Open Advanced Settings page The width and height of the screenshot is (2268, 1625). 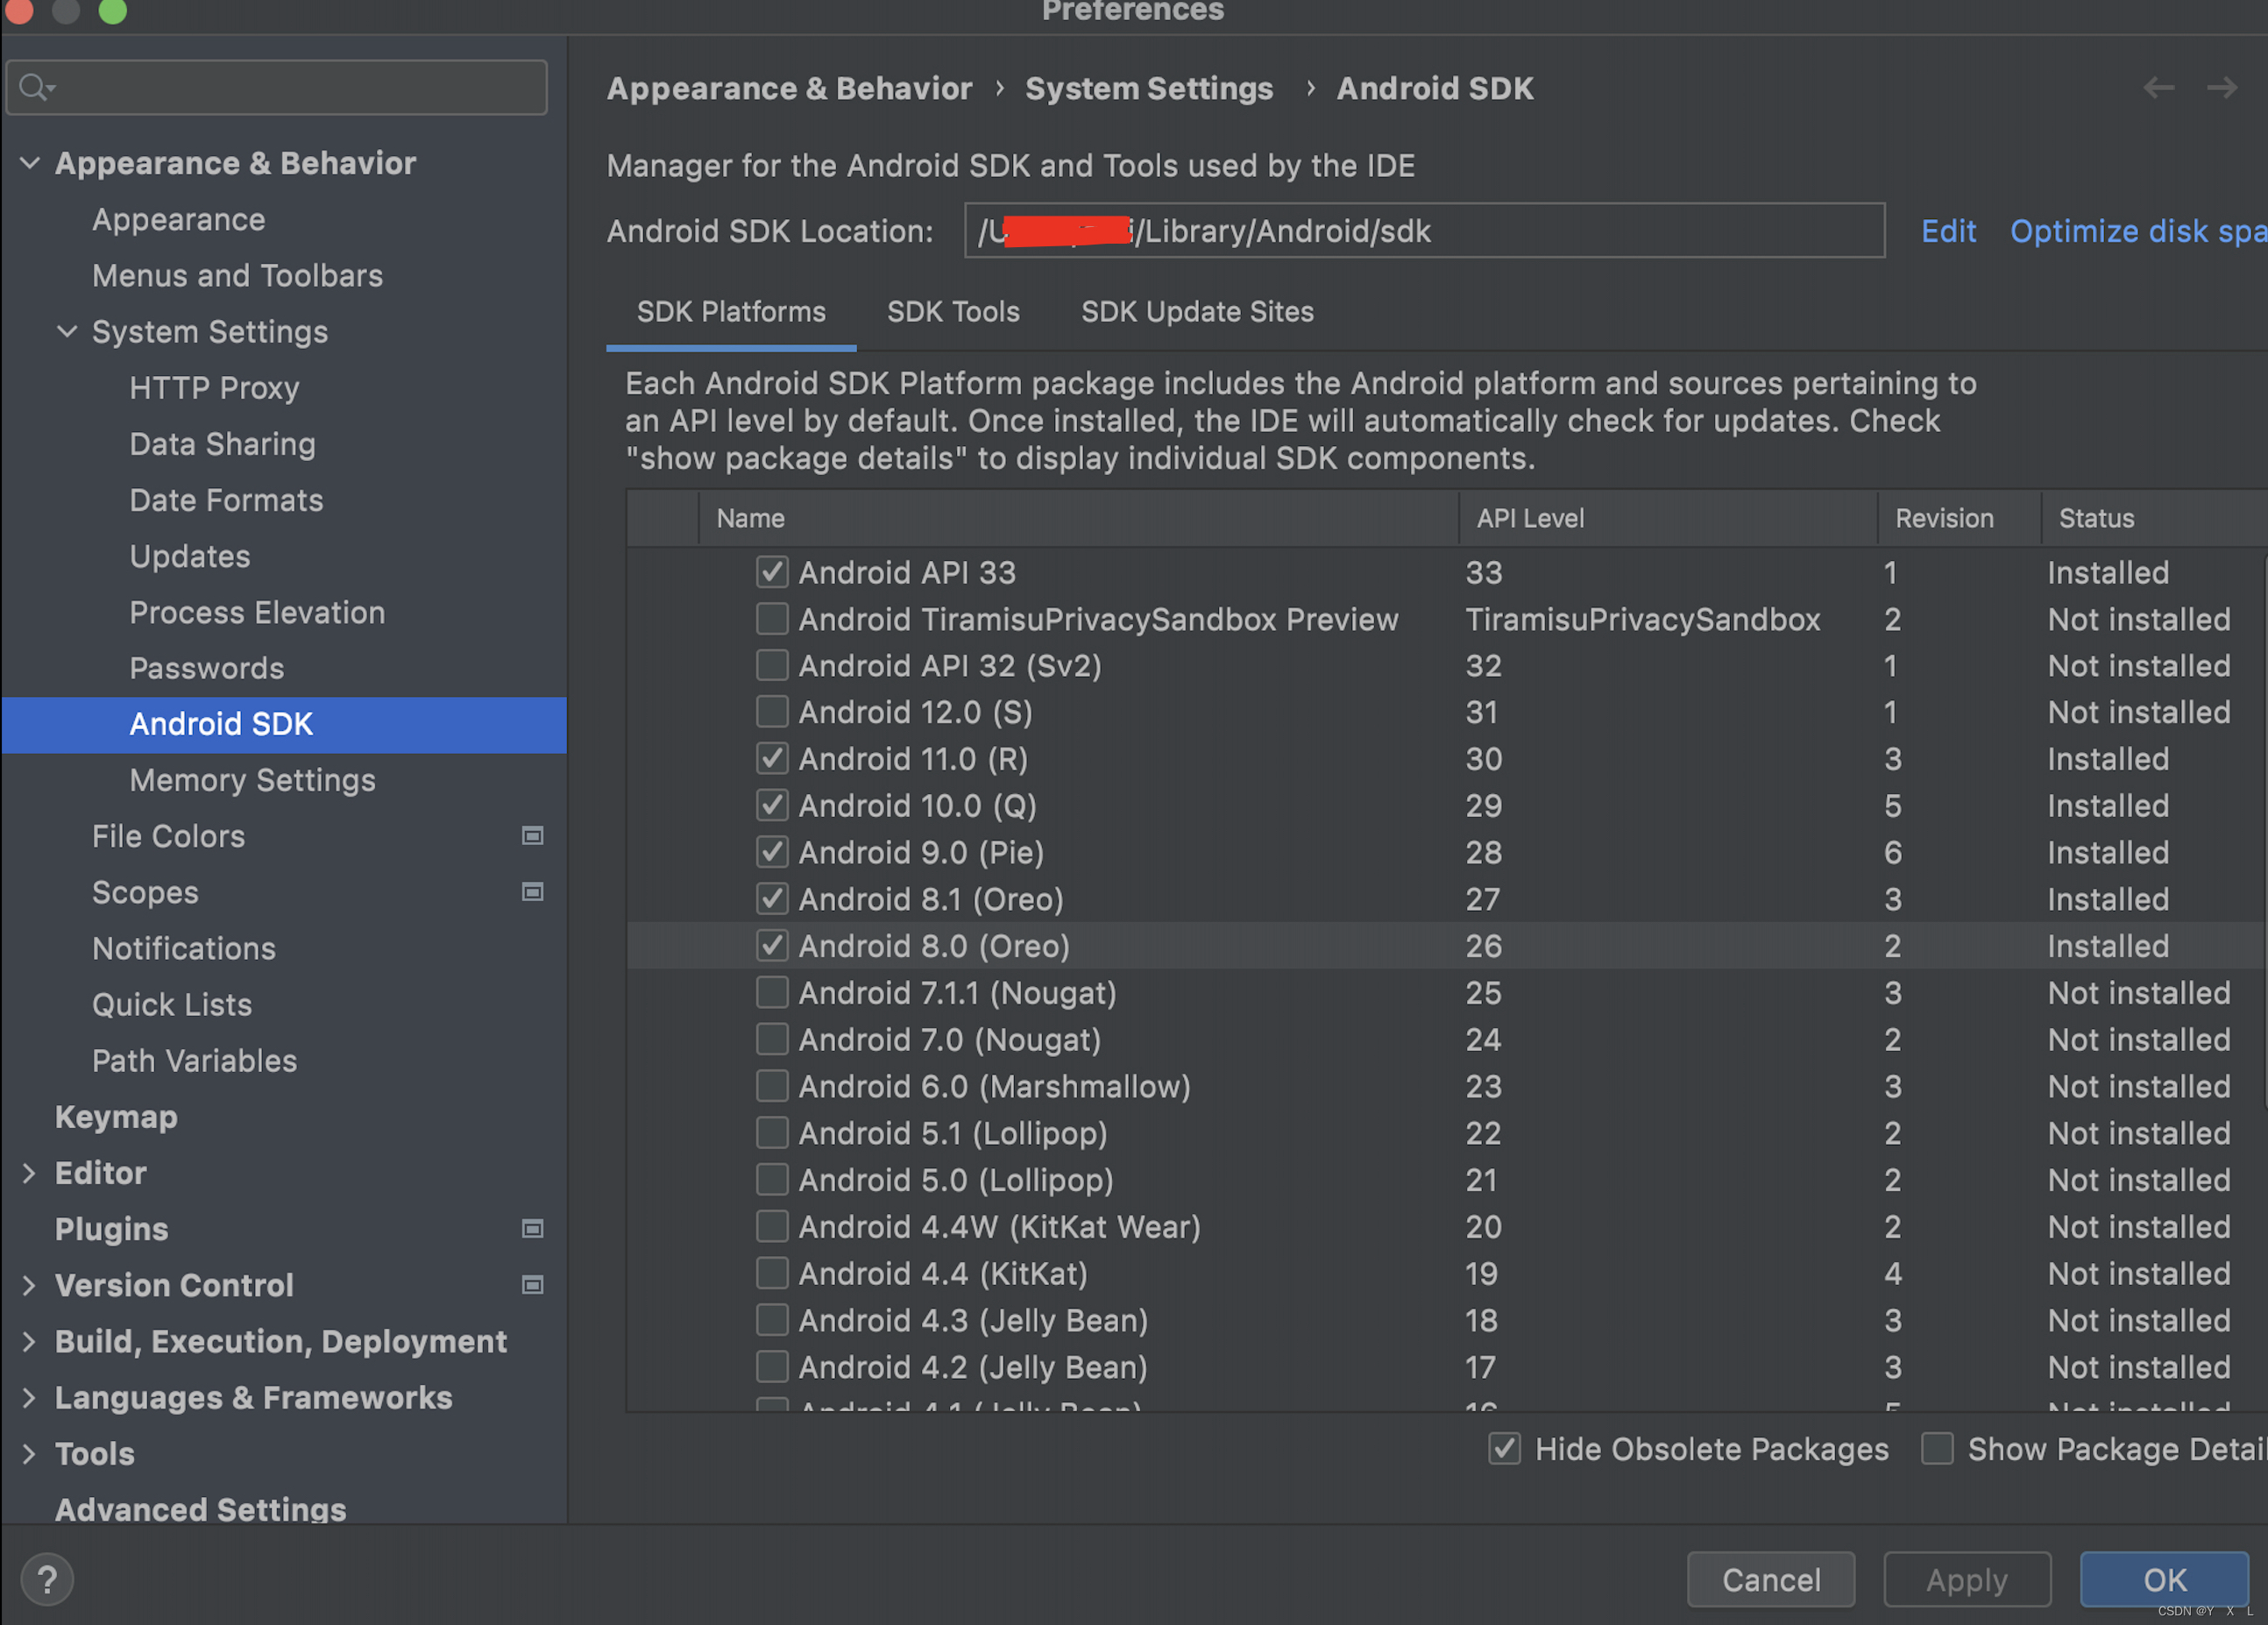201,1508
